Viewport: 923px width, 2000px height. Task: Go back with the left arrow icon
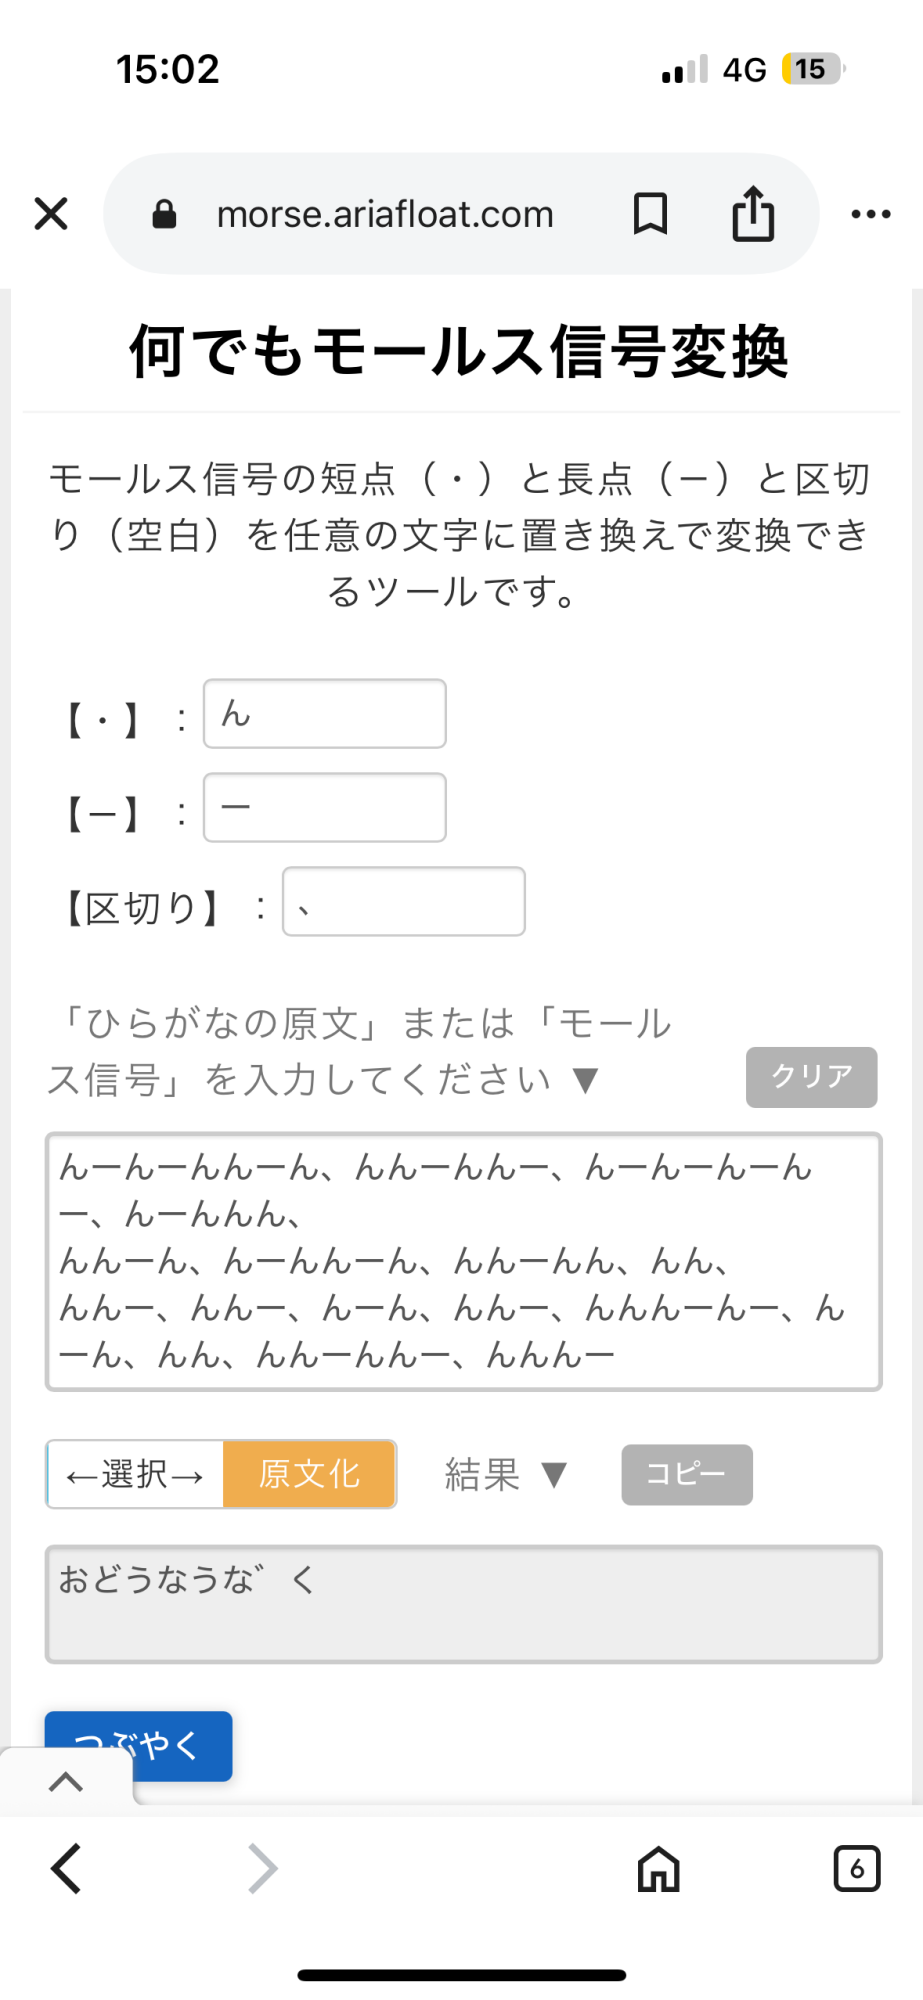[x=66, y=1868]
